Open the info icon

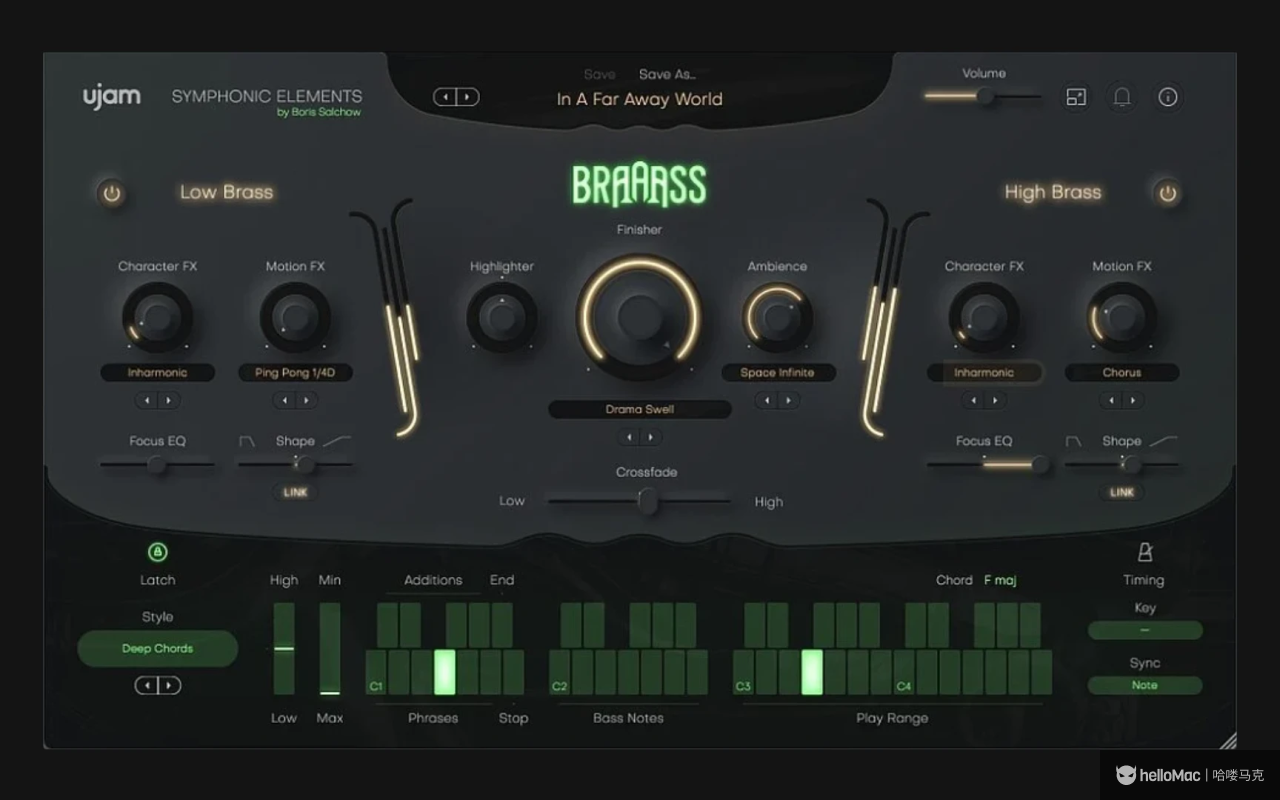(x=1168, y=97)
